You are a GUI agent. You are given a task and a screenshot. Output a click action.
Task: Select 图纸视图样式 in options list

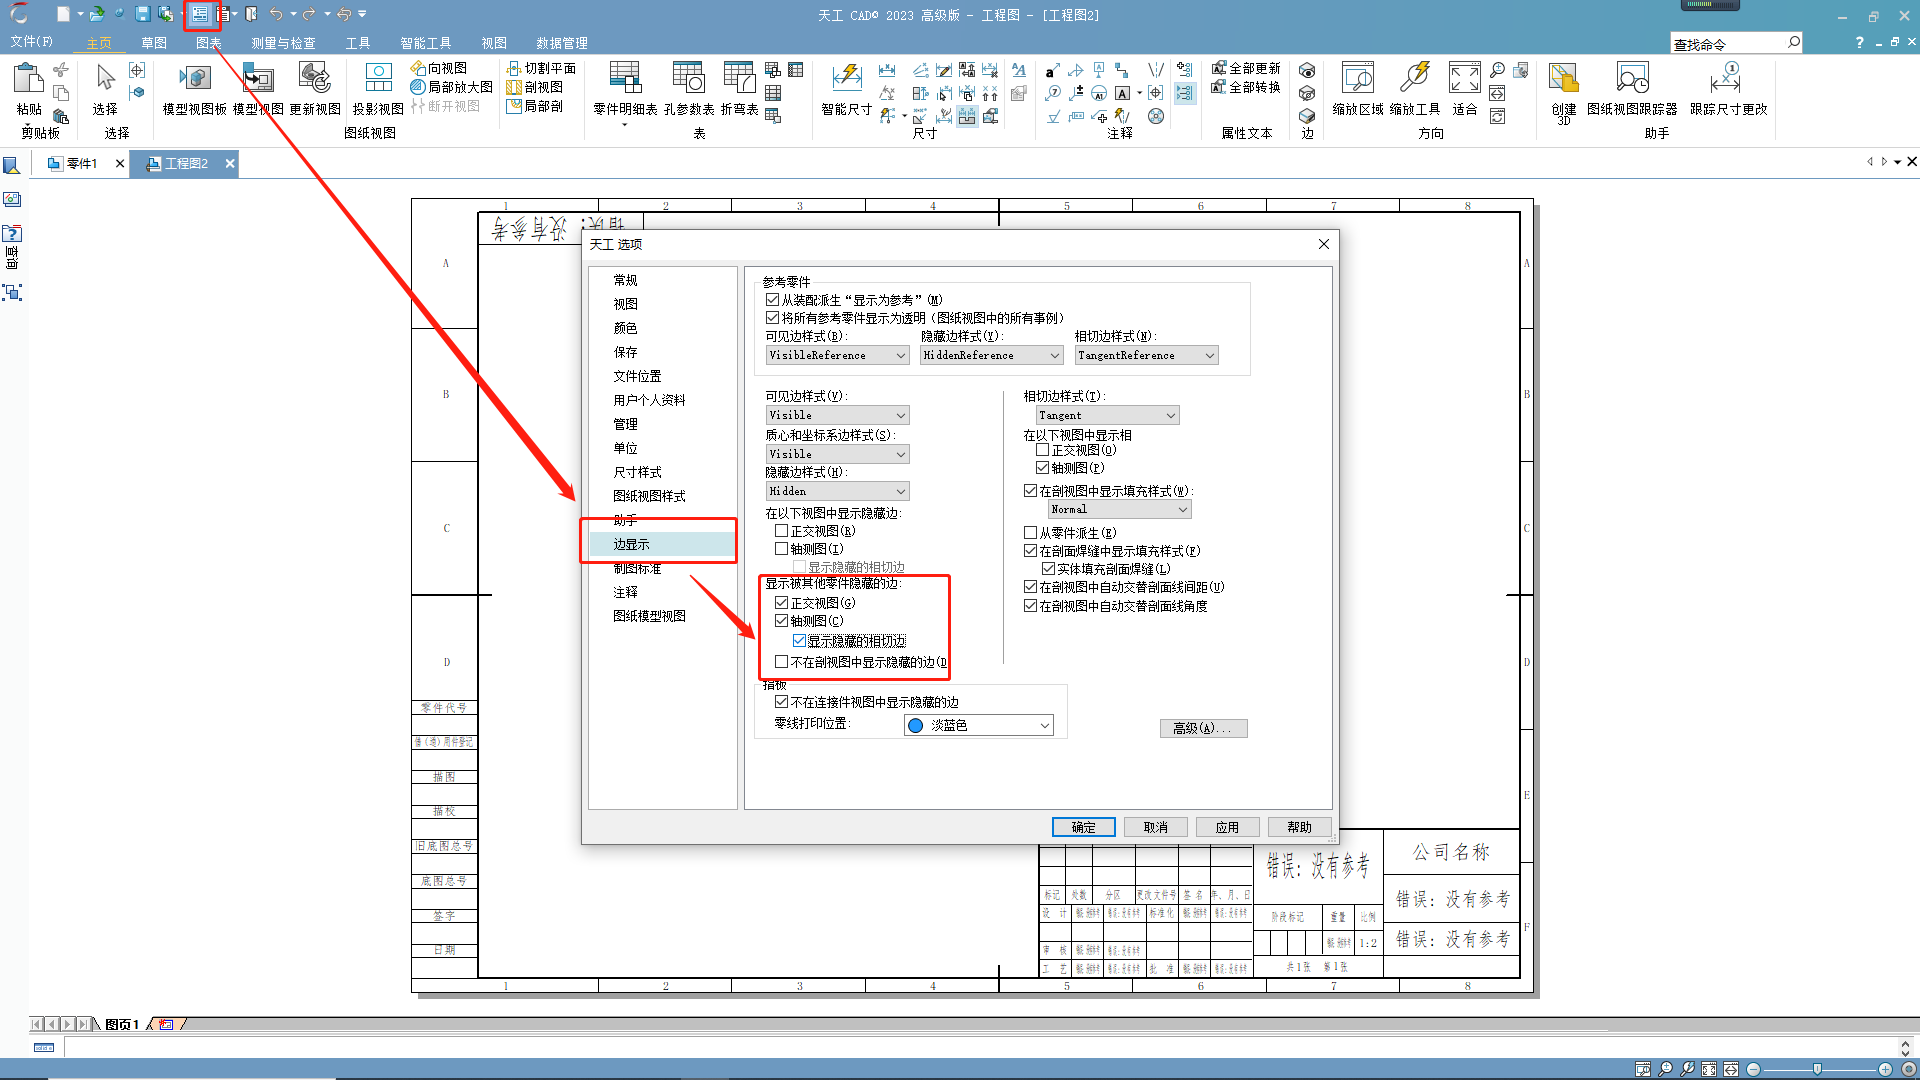(649, 496)
